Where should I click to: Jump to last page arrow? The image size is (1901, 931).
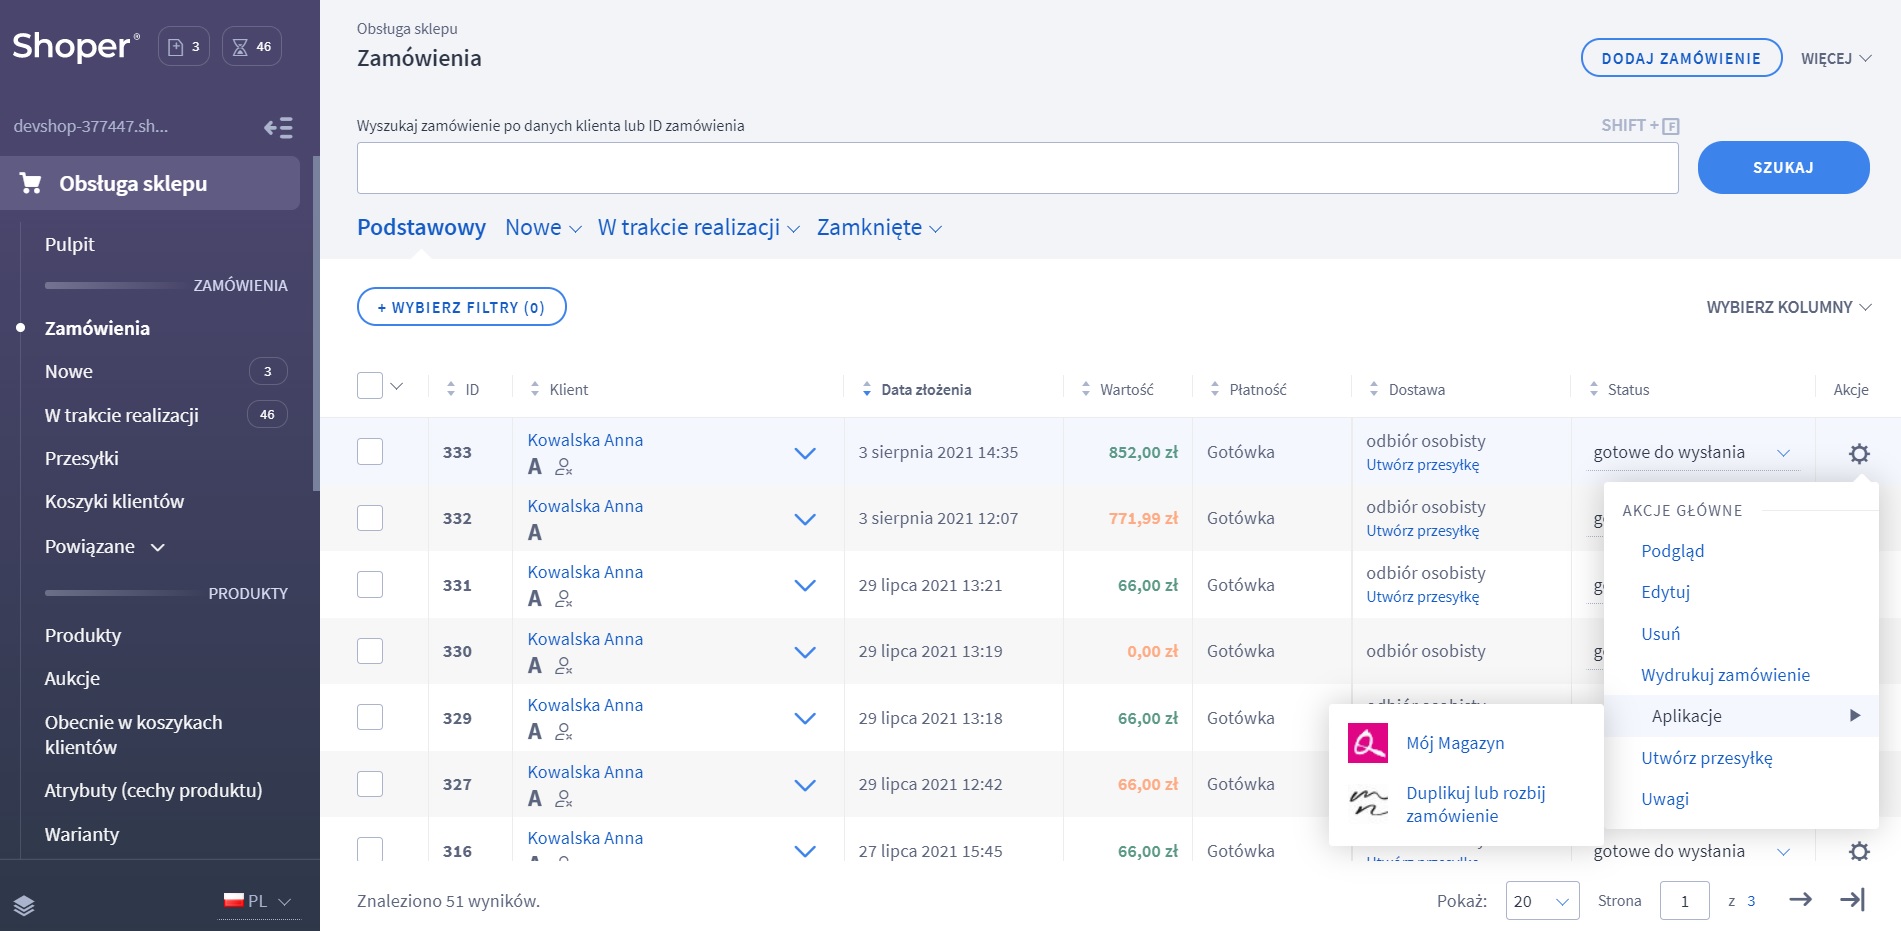(1852, 899)
